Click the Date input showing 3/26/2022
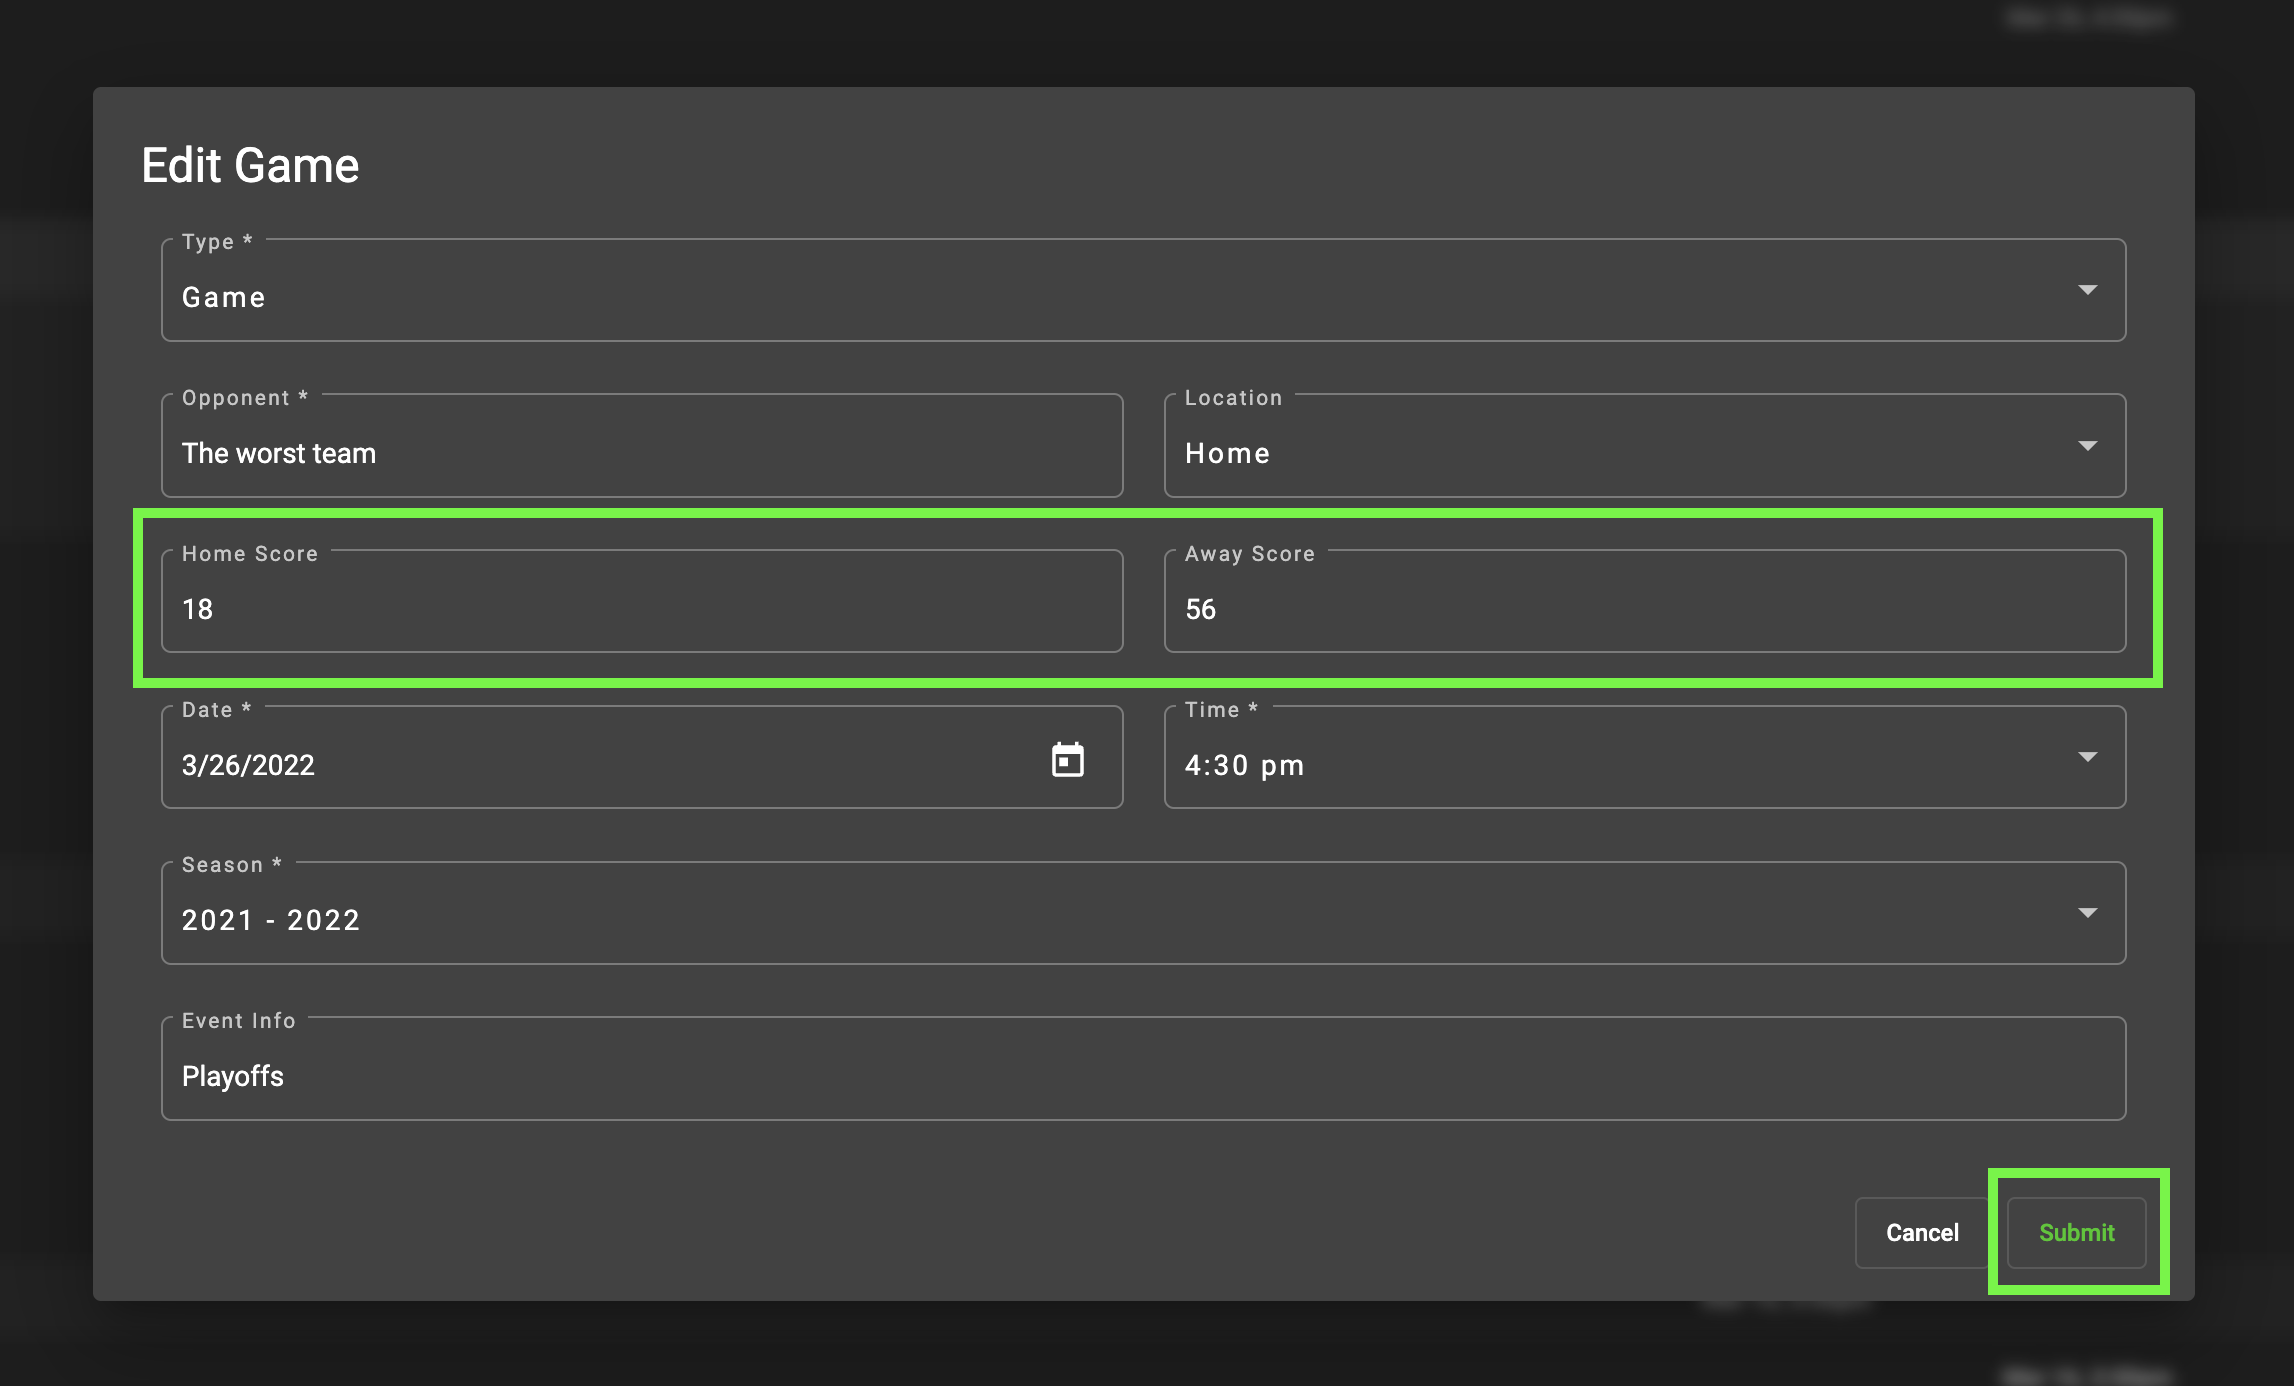2294x1386 pixels. [x=600, y=764]
